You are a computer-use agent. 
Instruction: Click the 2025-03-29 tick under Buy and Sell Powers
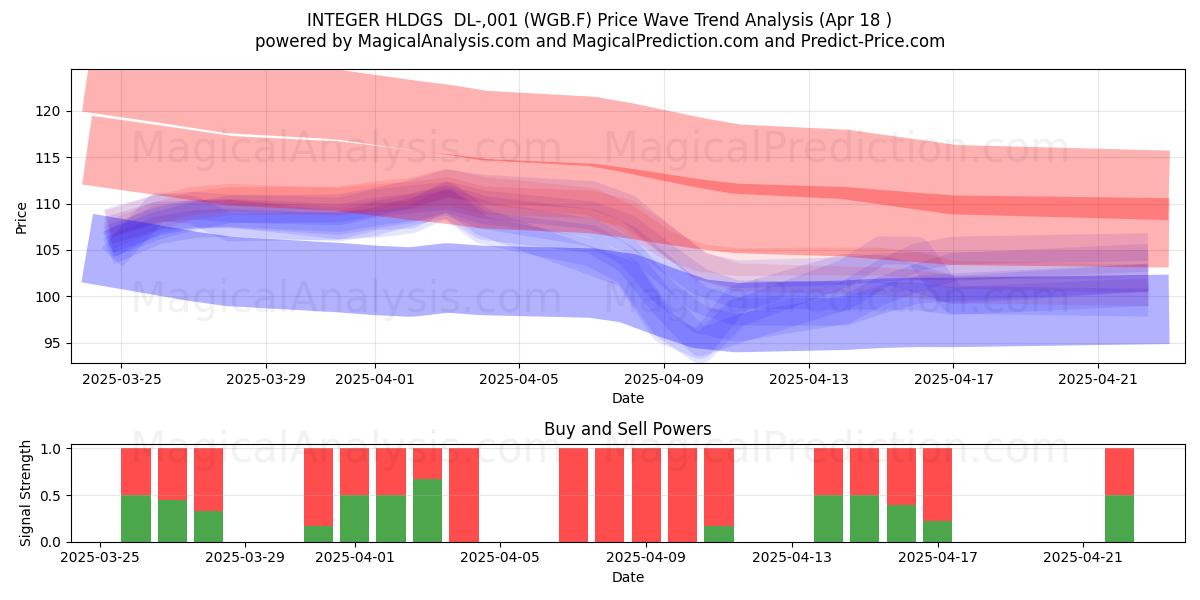click(246, 558)
